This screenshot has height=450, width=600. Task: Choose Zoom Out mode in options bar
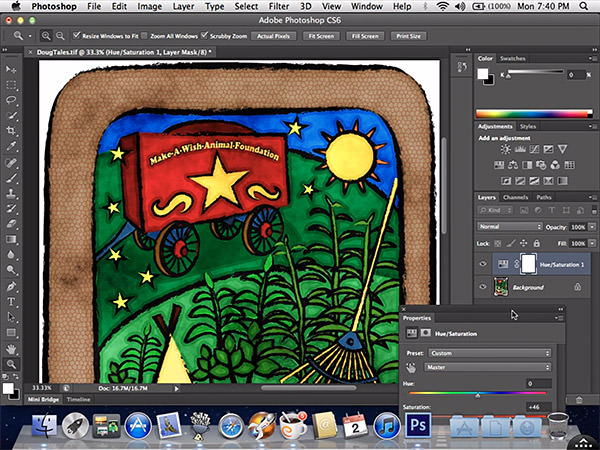(x=60, y=36)
